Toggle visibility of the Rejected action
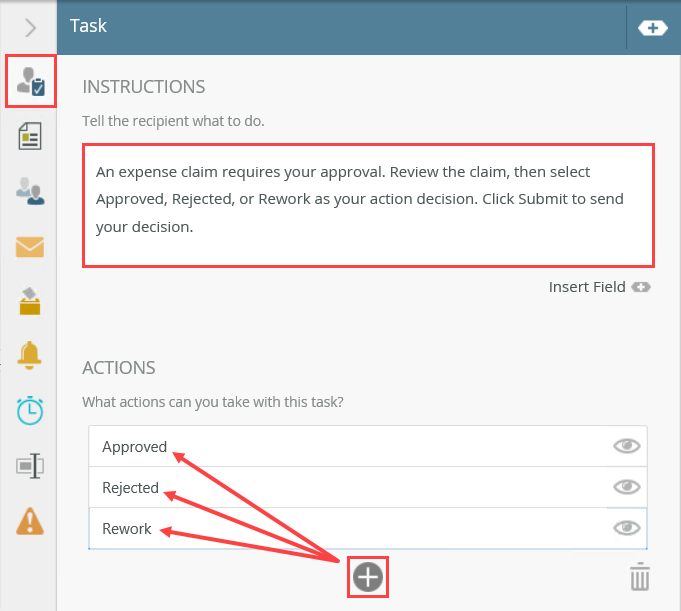 (626, 487)
